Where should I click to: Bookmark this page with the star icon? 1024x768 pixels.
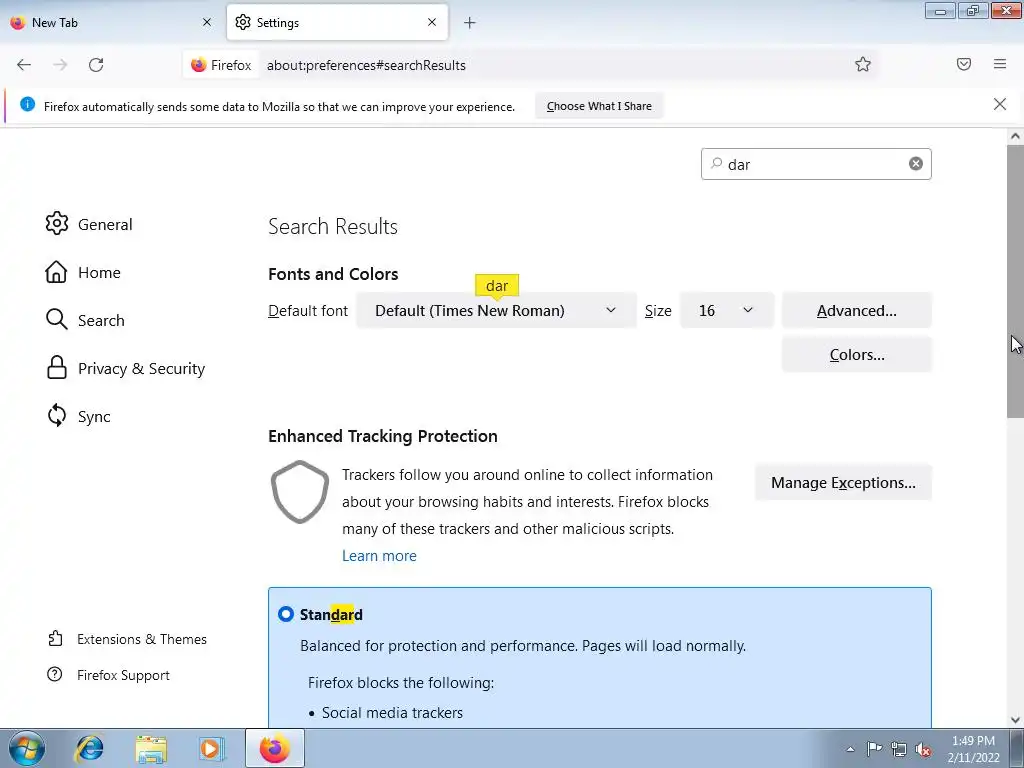point(863,64)
